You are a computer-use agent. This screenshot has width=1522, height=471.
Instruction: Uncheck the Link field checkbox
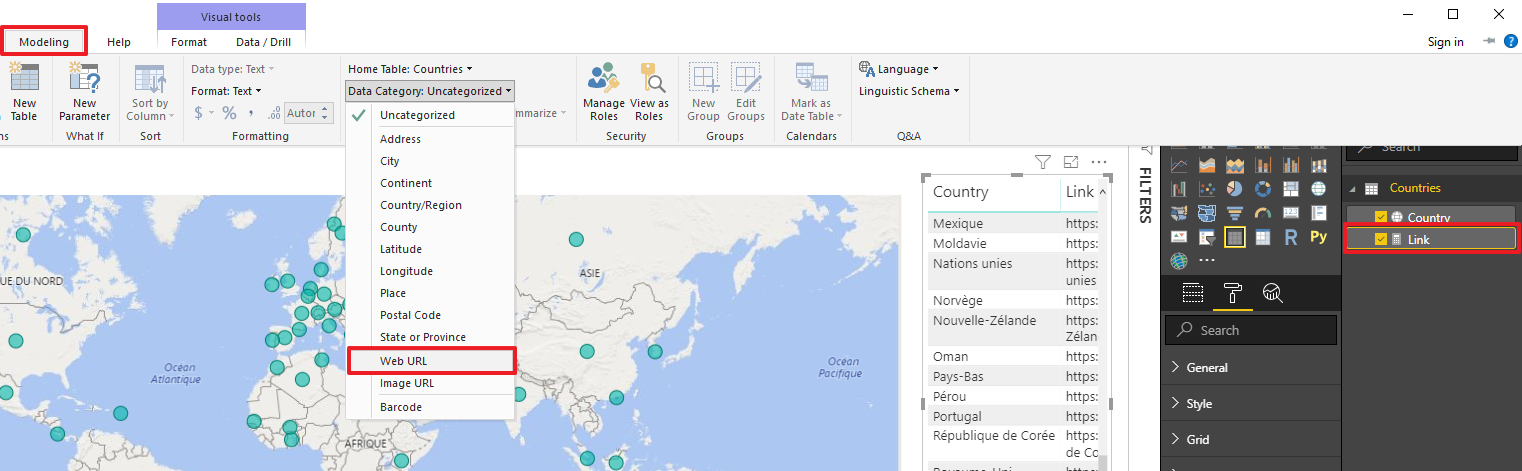pos(1381,239)
